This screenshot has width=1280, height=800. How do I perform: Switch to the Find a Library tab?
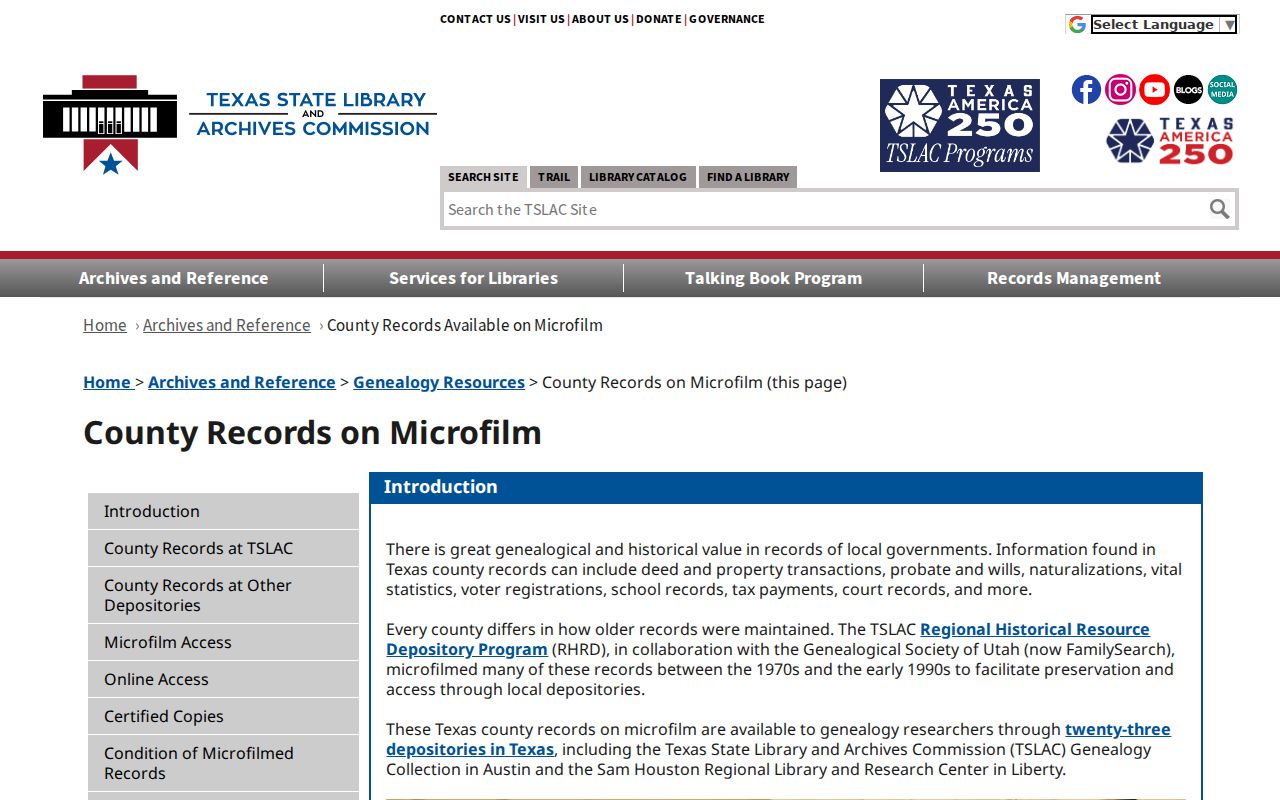point(748,177)
